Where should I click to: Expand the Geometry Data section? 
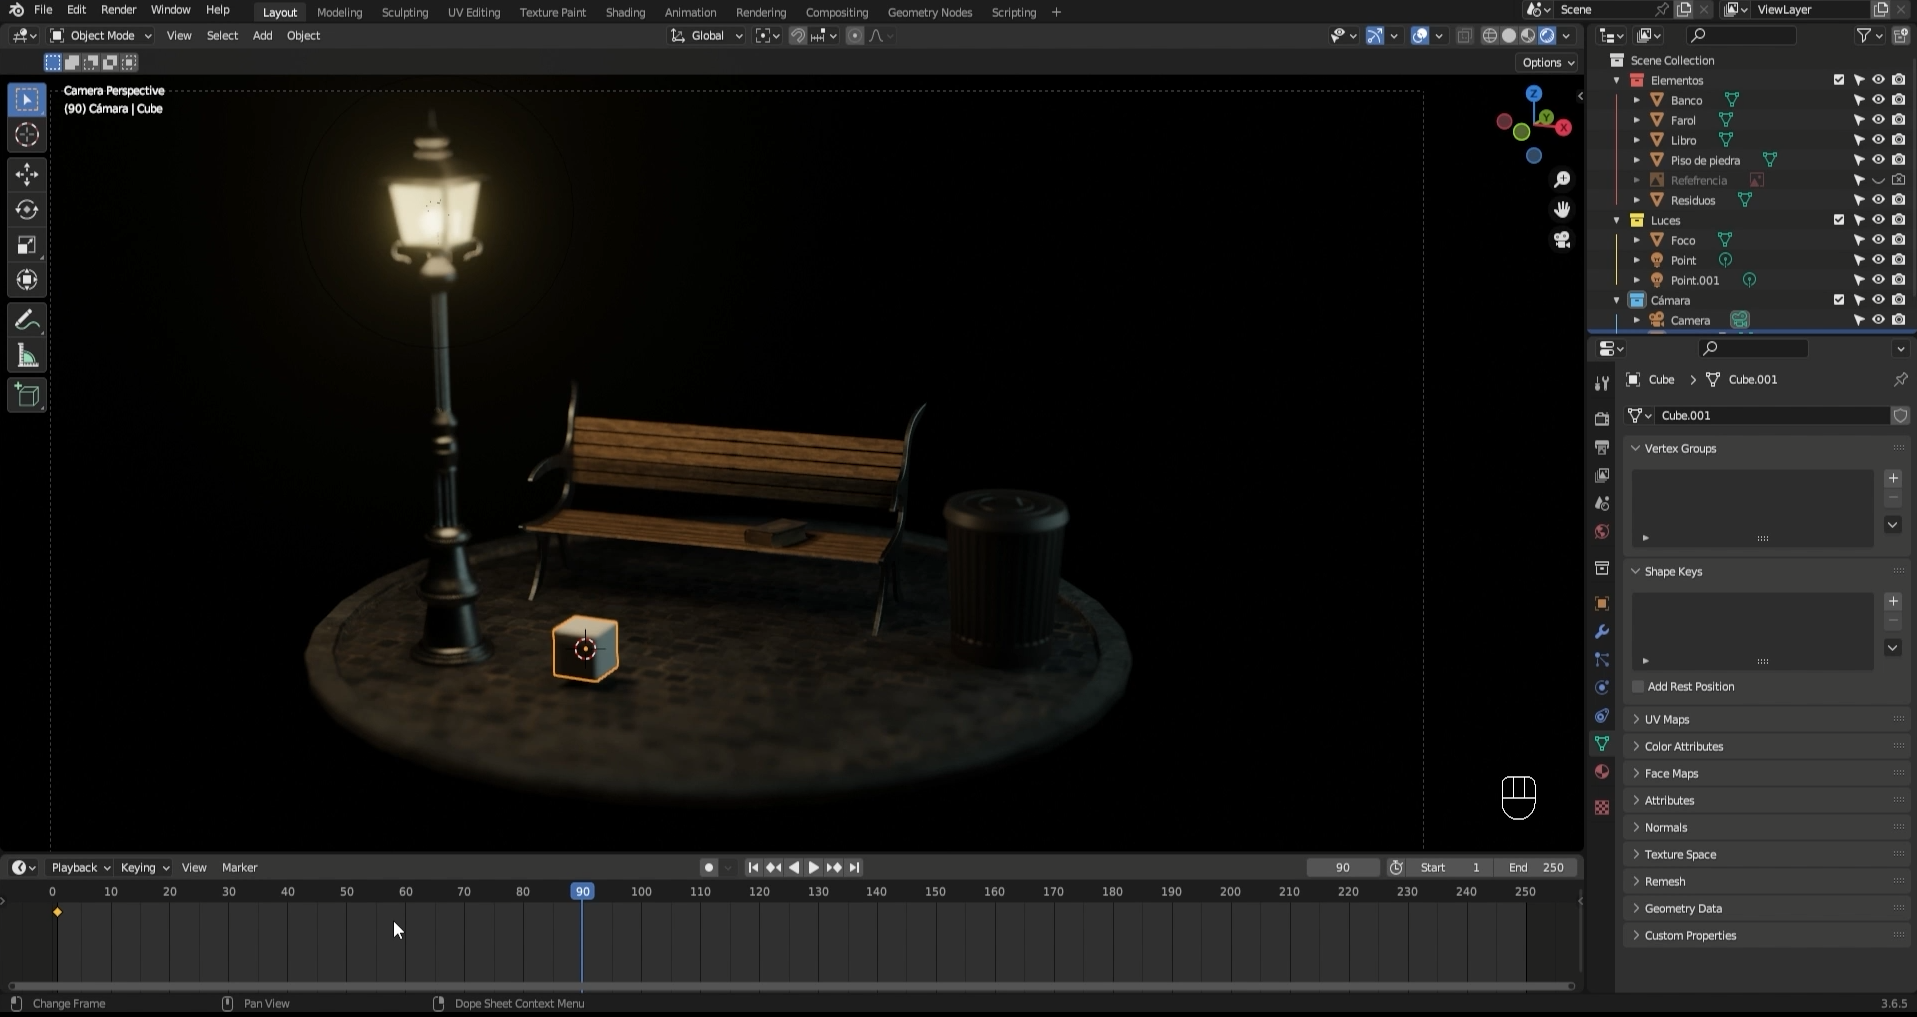pos(1683,909)
